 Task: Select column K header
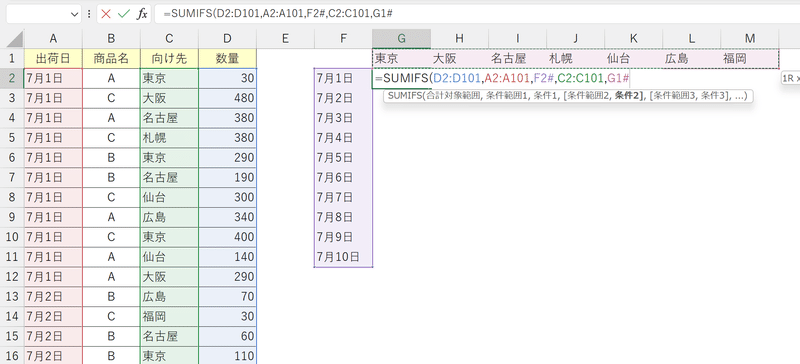634,38
